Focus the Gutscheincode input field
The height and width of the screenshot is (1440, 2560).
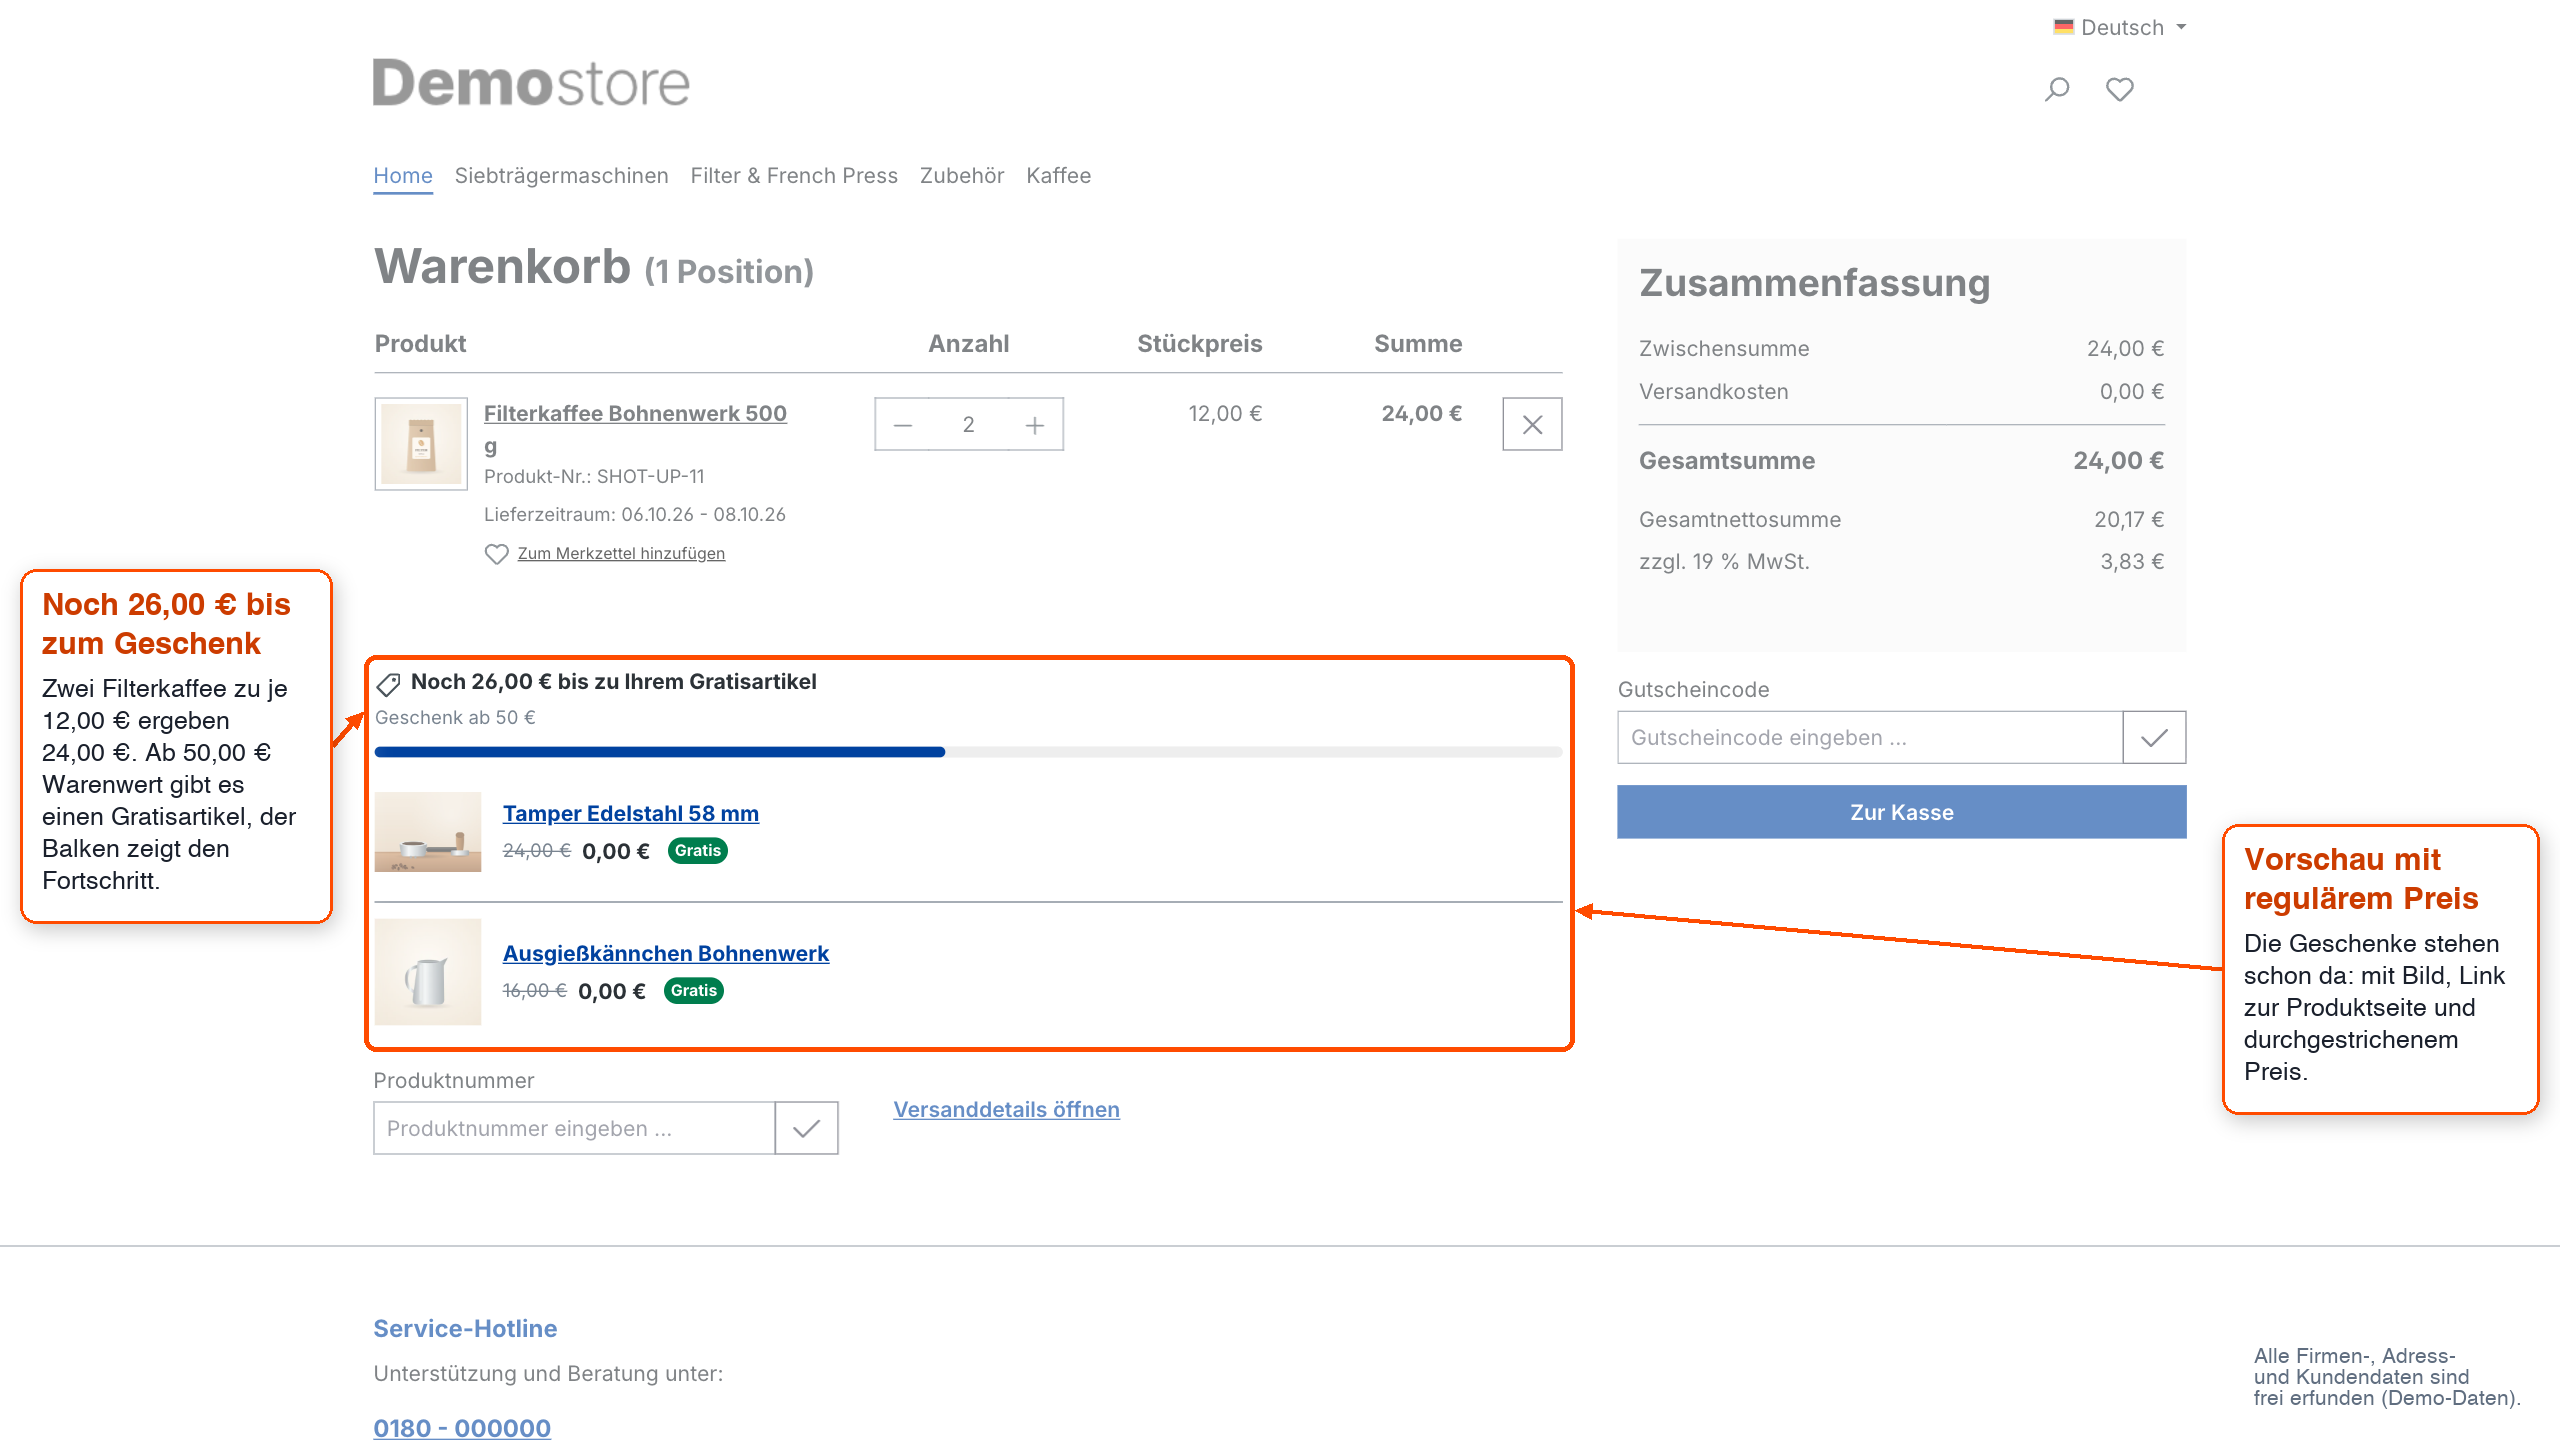[x=1870, y=738]
